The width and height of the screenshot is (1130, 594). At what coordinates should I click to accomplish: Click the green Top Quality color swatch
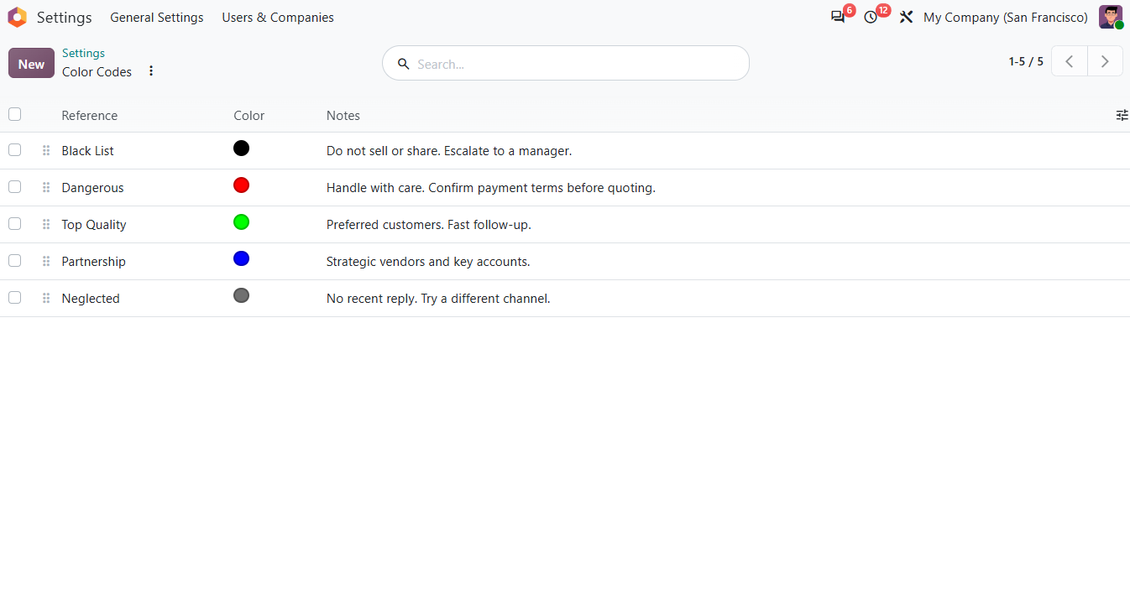click(x=241, y=222)
